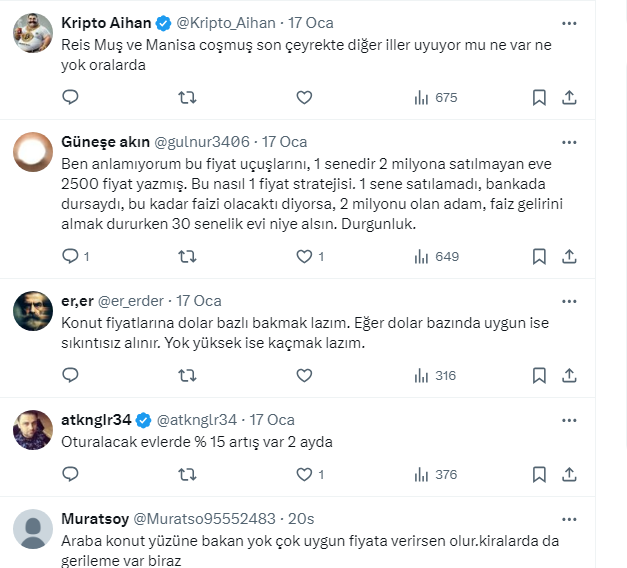Viewport: 627px width, 568px height.
Task: Retweet Kripto Aihan's post
Action: click(187, 97)
